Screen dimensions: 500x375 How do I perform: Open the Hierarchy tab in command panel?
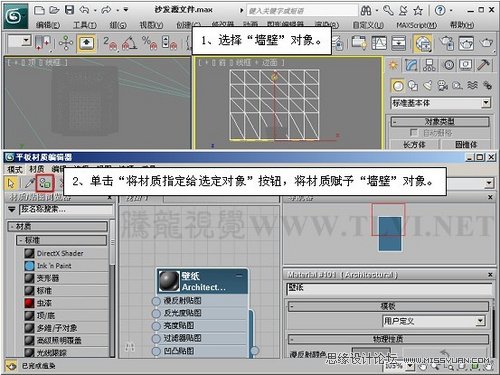pyautogui.click(x=429, y=65)
